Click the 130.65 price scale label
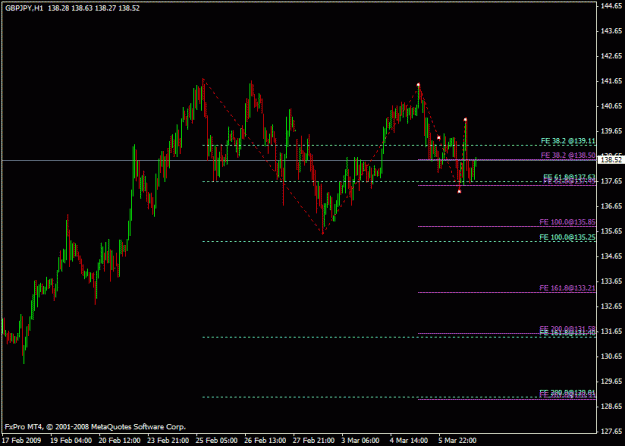Image resolution: width=625 pixels, height=446 pixels. click(611, 356)
